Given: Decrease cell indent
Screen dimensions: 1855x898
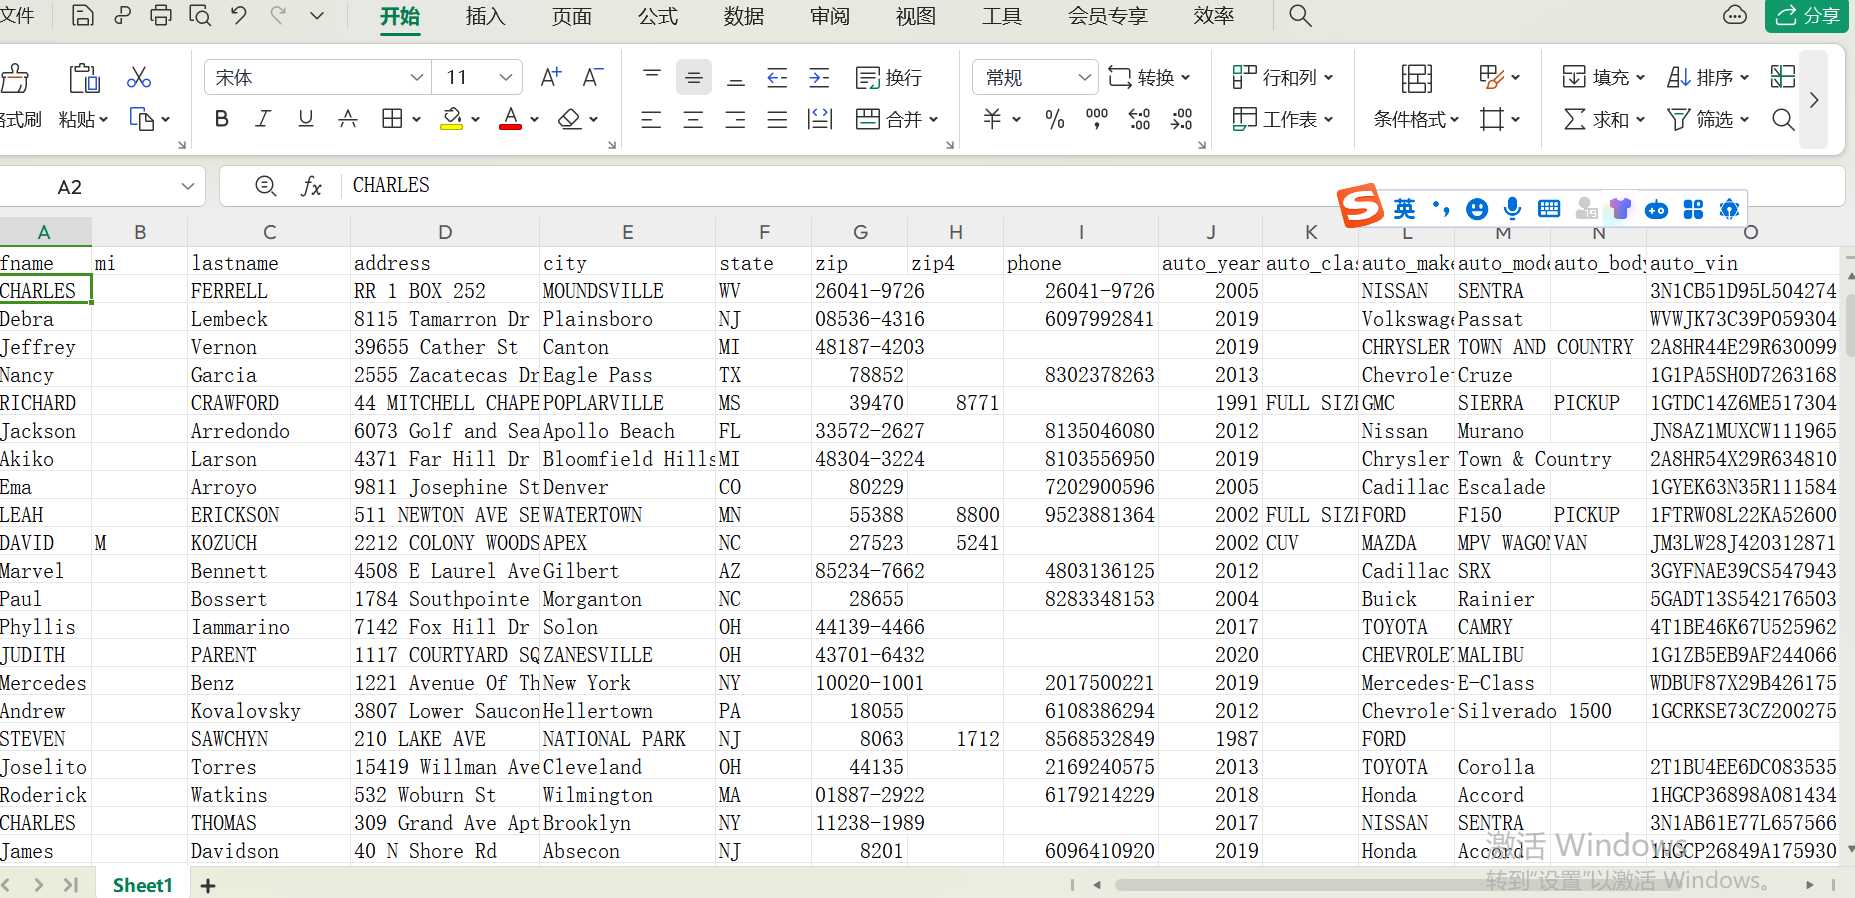Looking at the screenshot, I should [777, 77].
